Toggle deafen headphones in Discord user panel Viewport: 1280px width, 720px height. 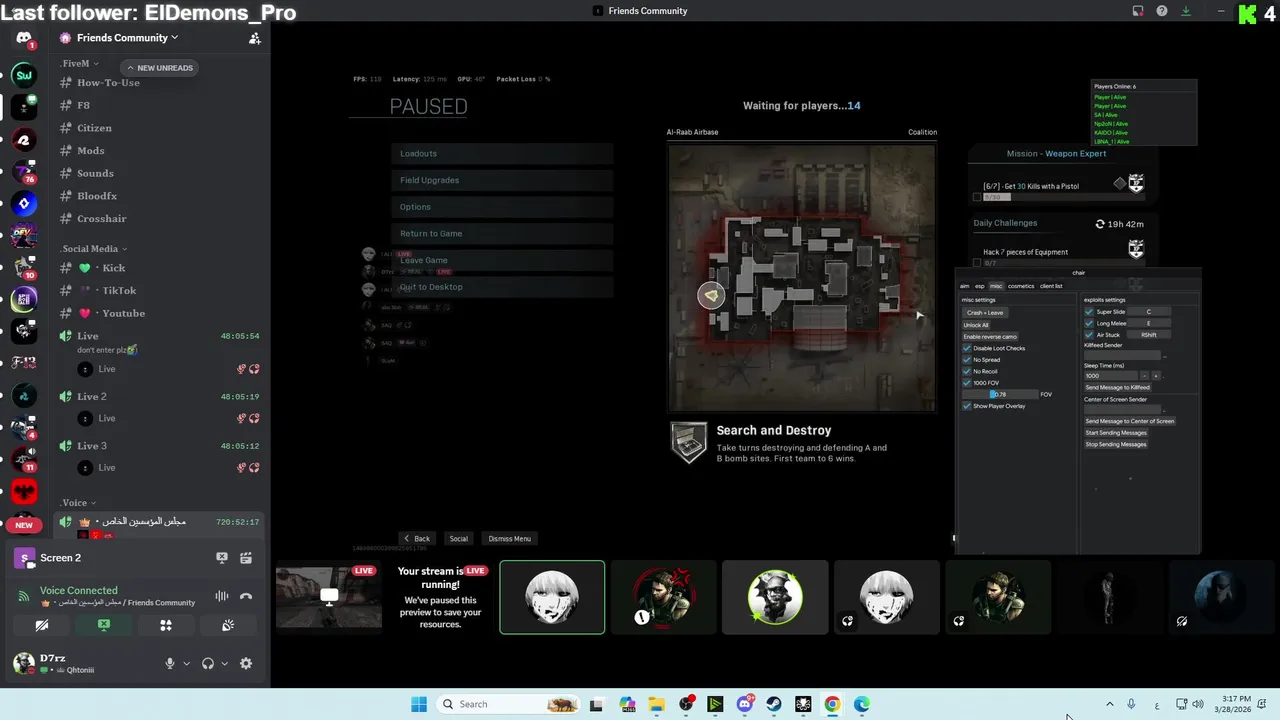pos(208,663)
